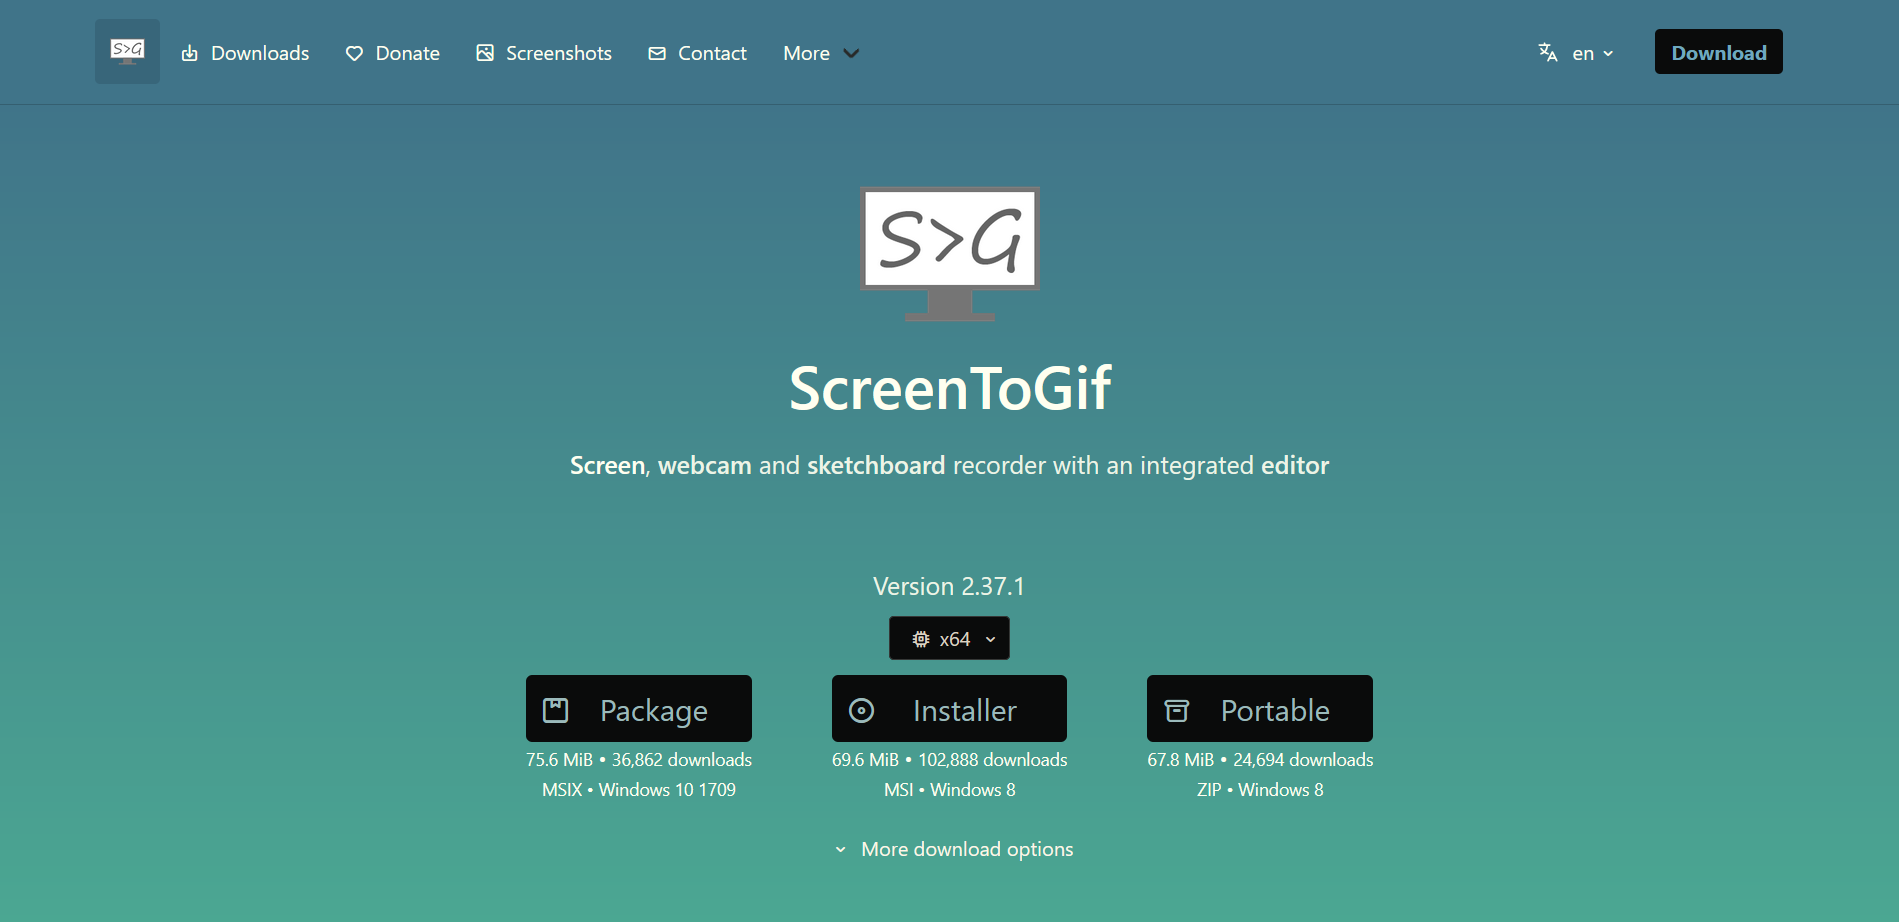Screen dimensions: 1899x922
Task: Click the '69.6 MiB • 102,888 downloads' text
Action: tap(950, 760)
